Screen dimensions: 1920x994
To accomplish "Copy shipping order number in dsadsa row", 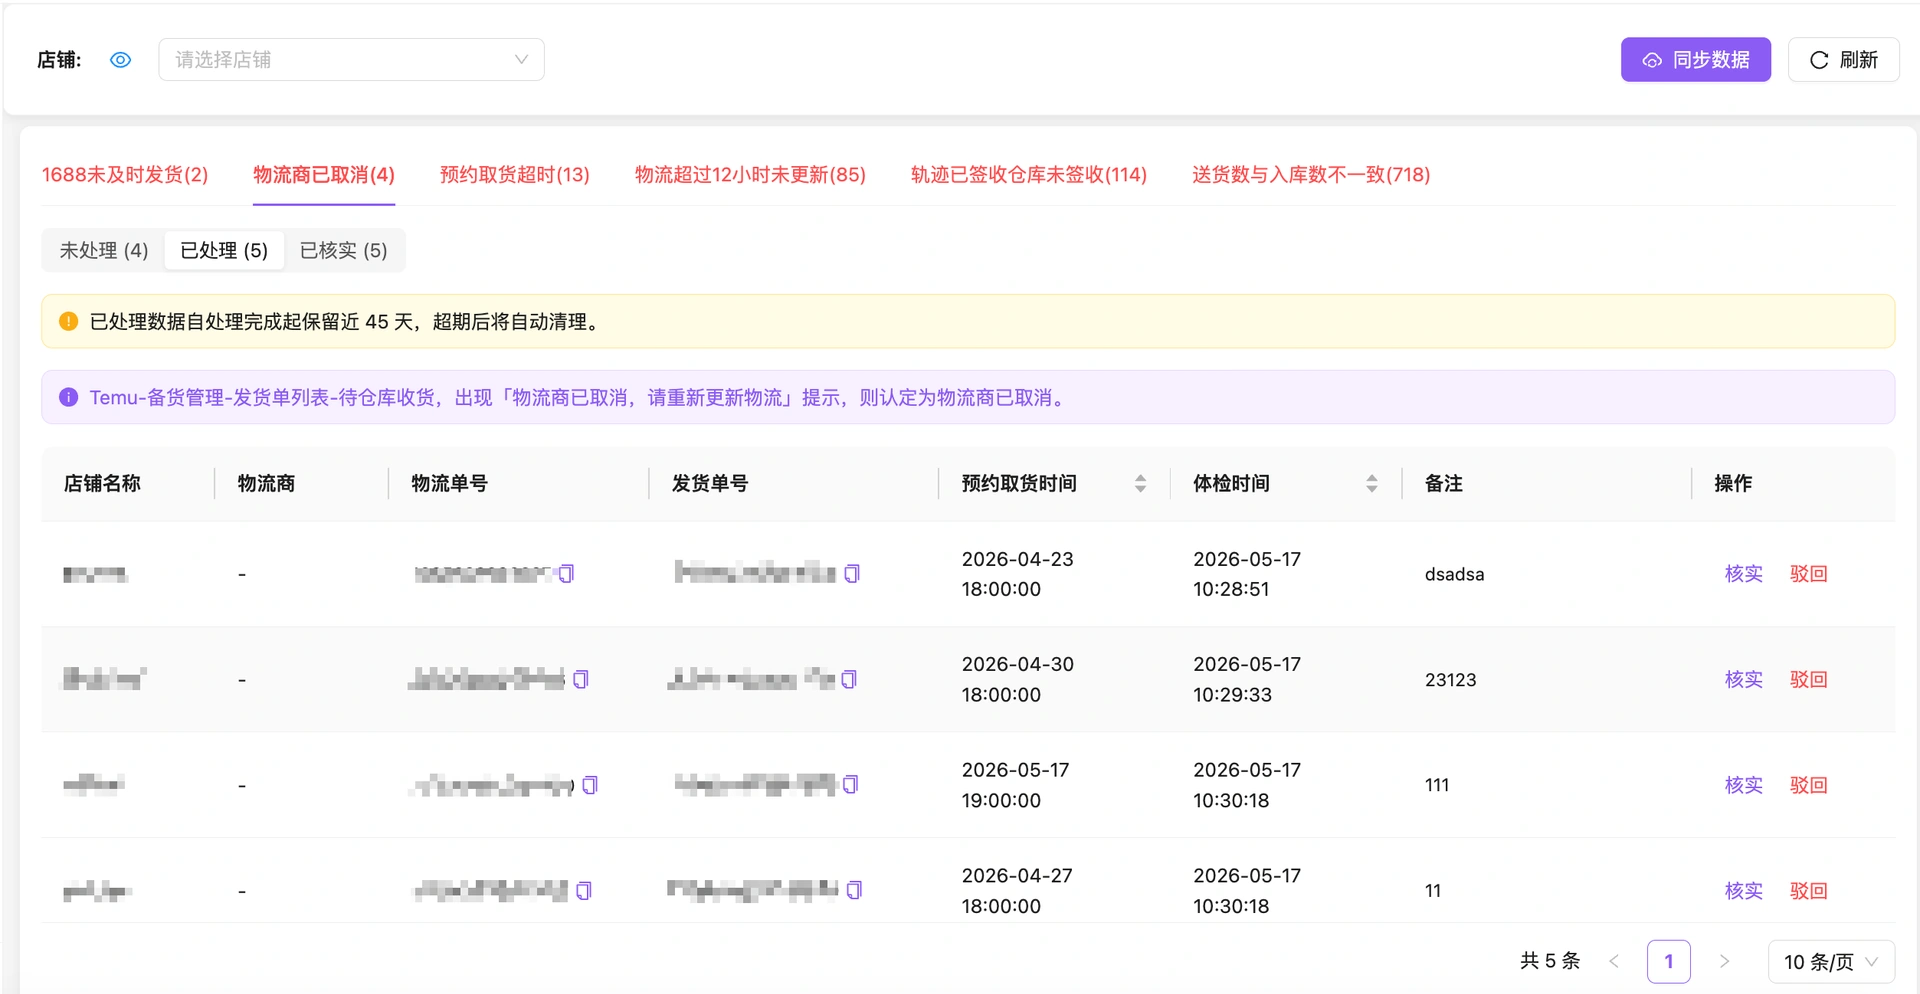I will pos(852,574).
